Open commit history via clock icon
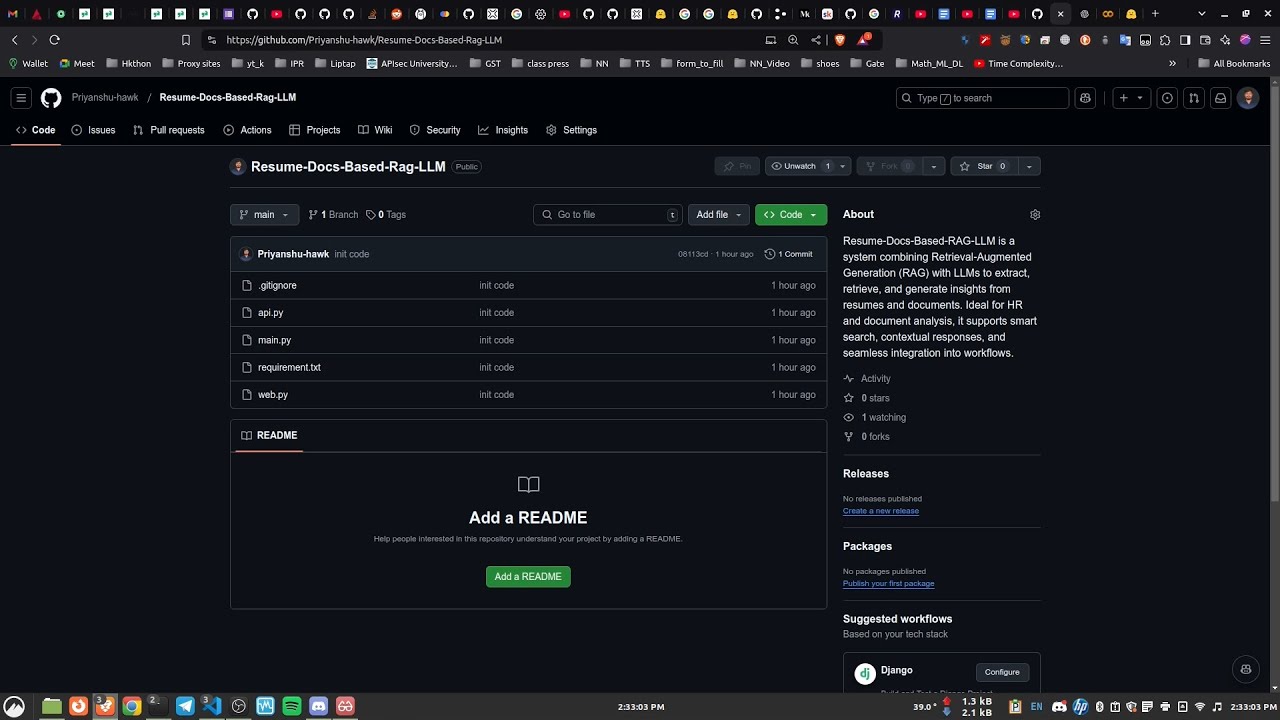This screenshot has height=720, width=1280. coord(769,254)
